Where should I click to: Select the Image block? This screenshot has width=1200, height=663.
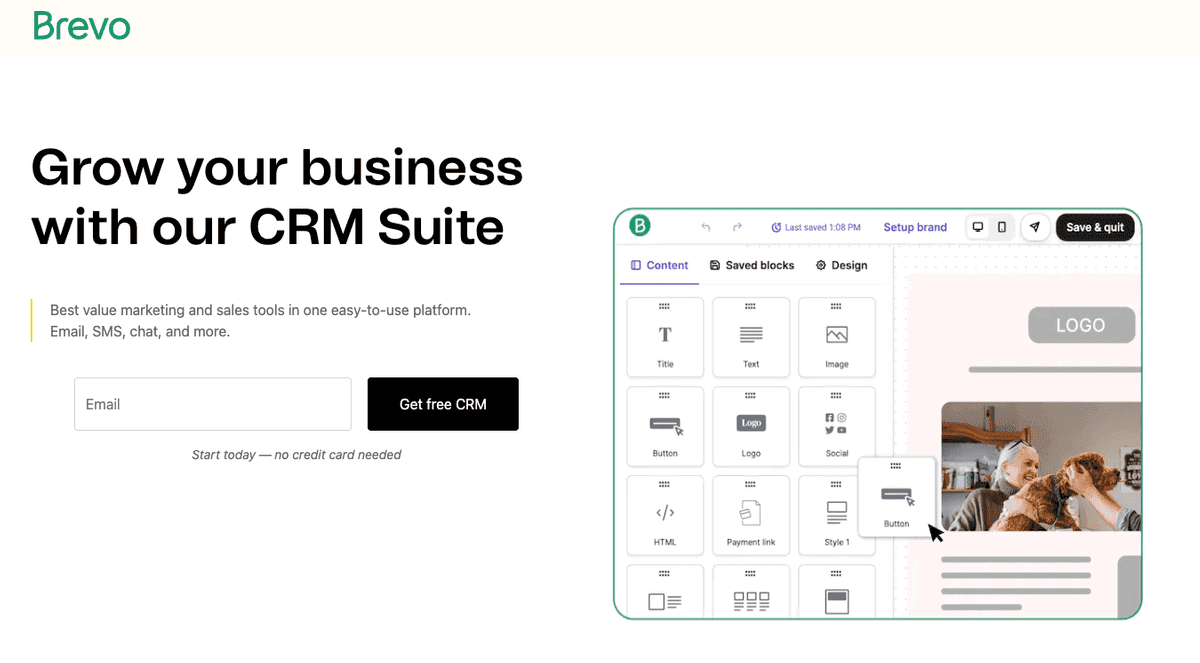(x=837, y=337)
